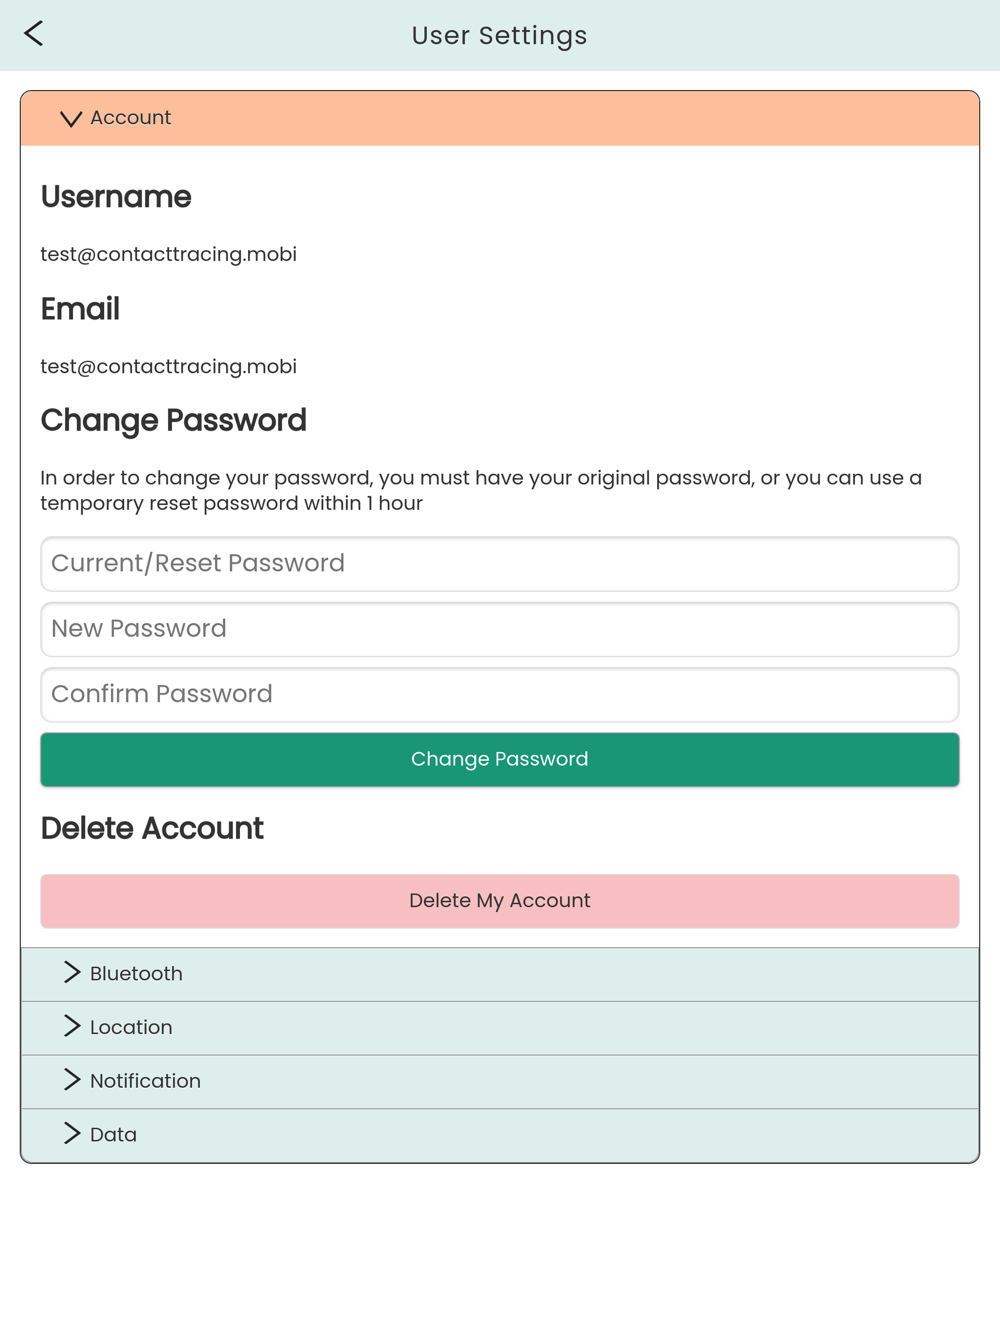Click the arrow icon beside Notification
Viewport: 1000px width, 1334px height.
71,1080
